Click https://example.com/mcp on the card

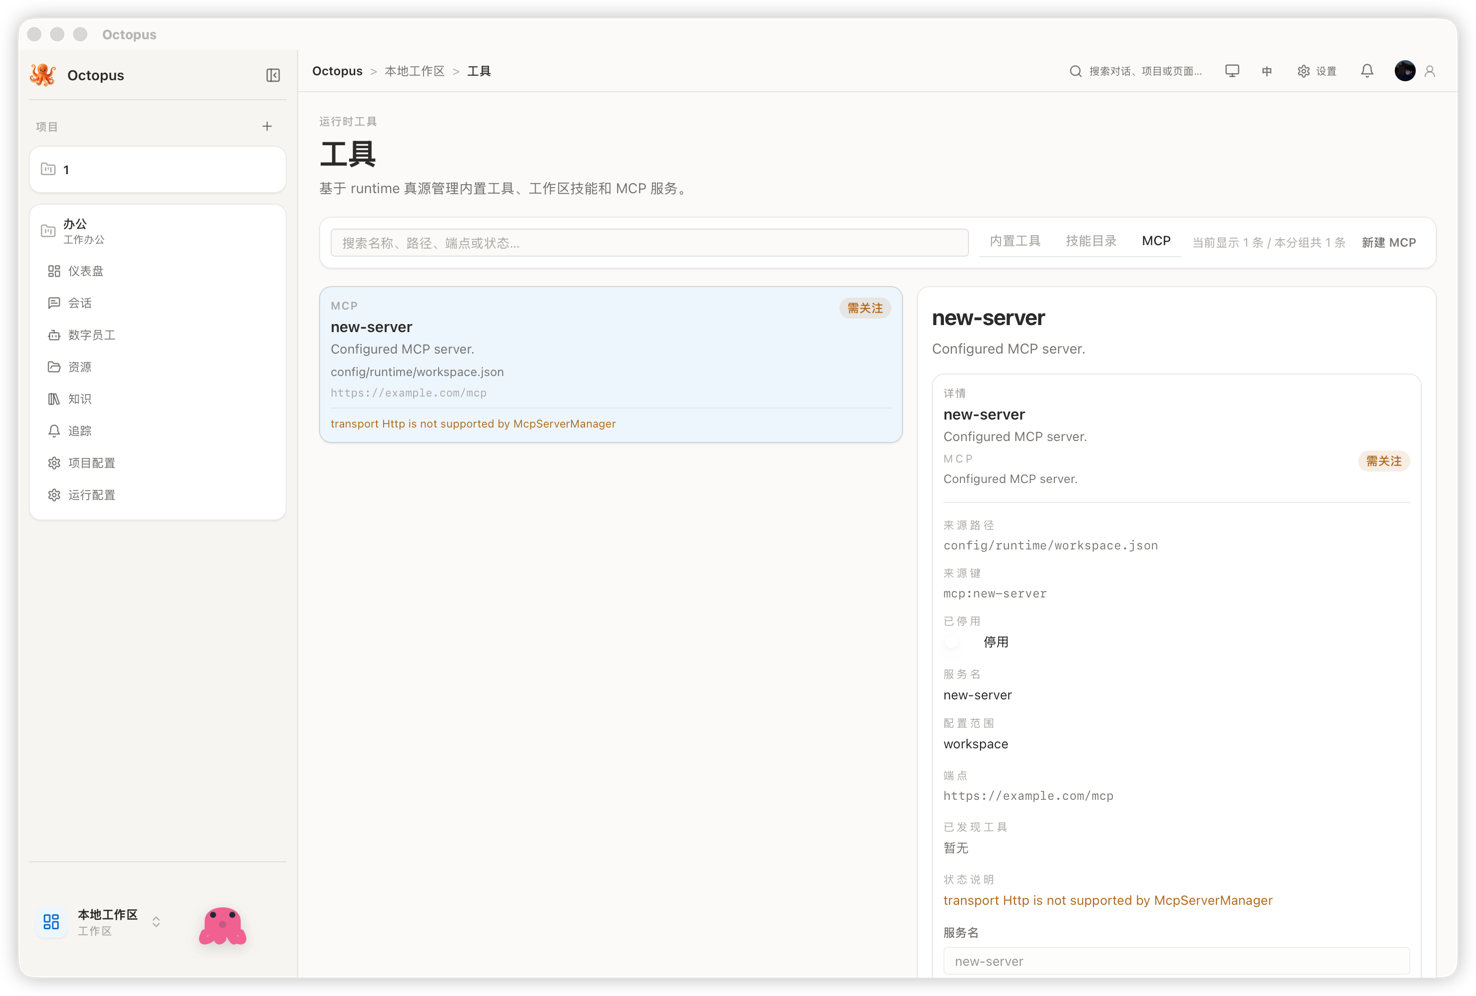(x=409, y=393)
